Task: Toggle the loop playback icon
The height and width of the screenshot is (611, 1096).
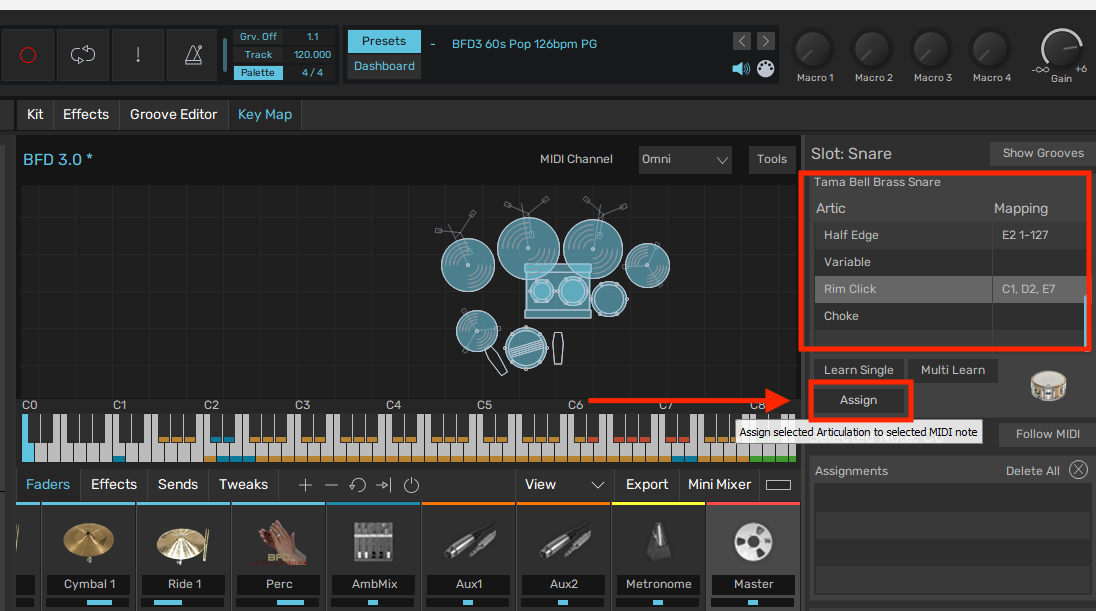Action: point(82,55)
